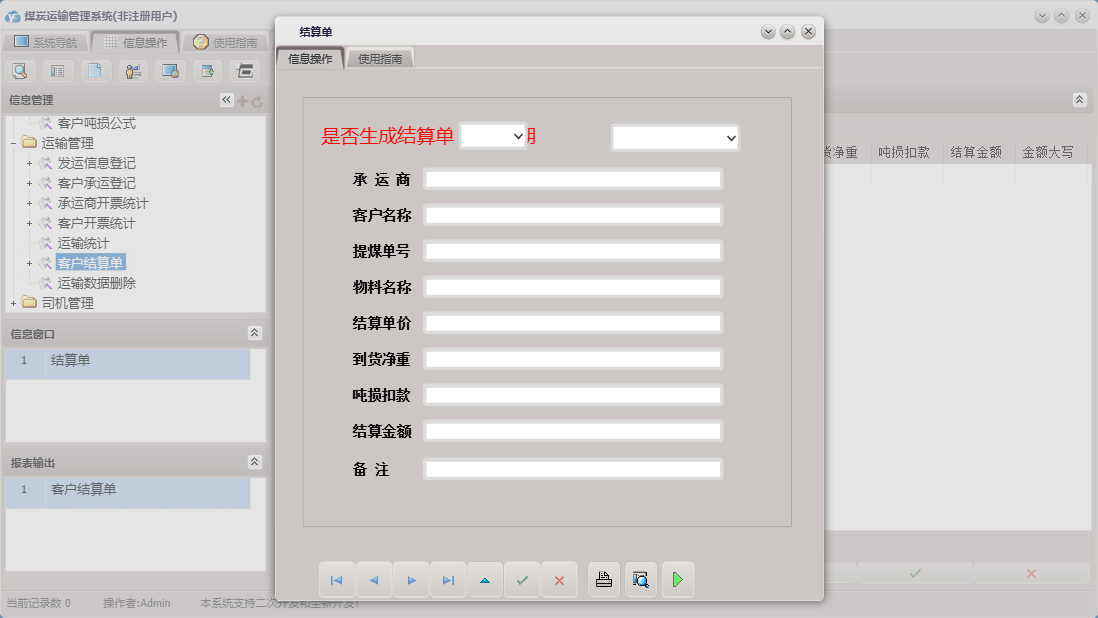Image resolution: width=1098 pixels, height=618 pixels.
Task: Confirm with the green checkmark in the dialog
Action: 522,579
